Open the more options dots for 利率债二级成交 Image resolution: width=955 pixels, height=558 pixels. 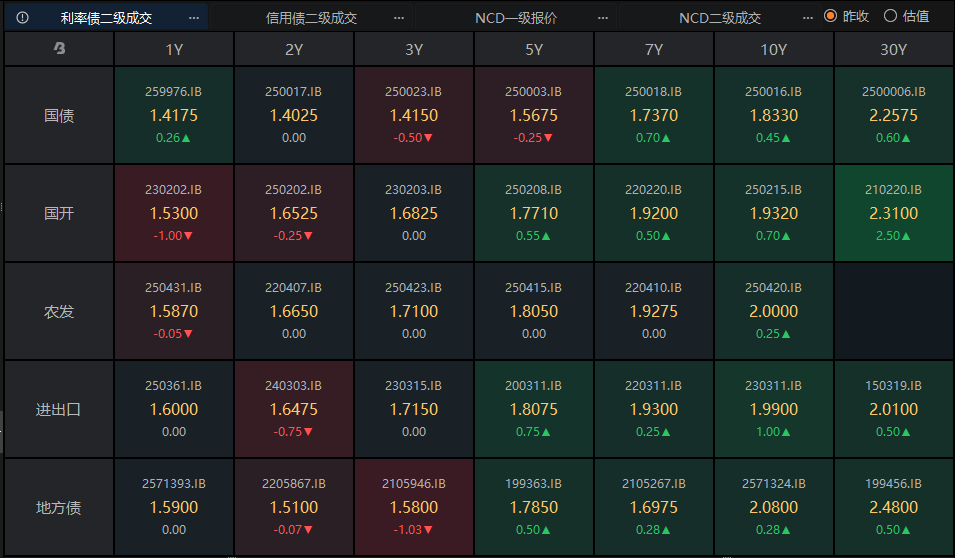click(x=194, y=18)
